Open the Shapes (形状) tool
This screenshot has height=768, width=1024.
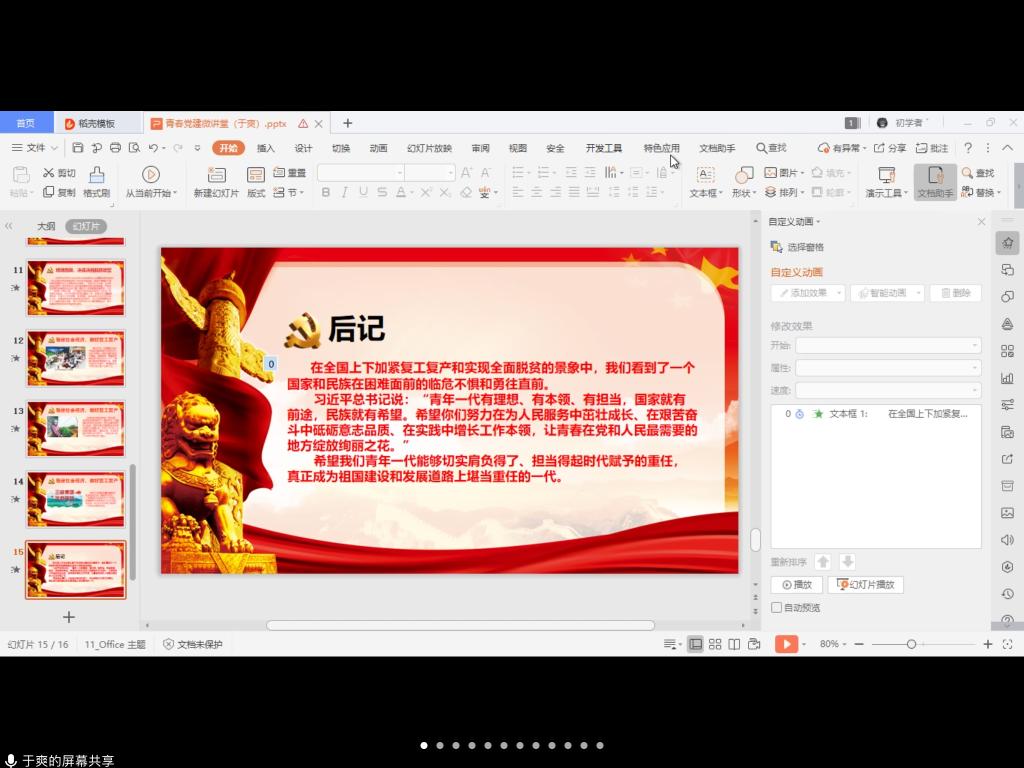[x=743, y=175]
